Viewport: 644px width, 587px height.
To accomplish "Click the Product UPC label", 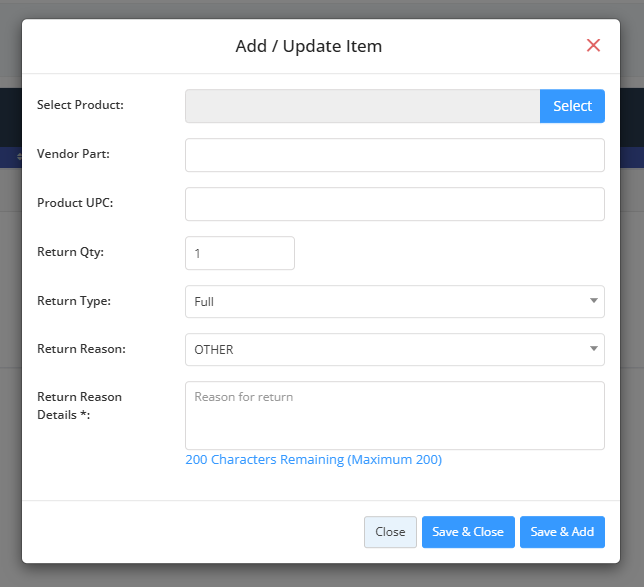I will [x=75, y=203].
